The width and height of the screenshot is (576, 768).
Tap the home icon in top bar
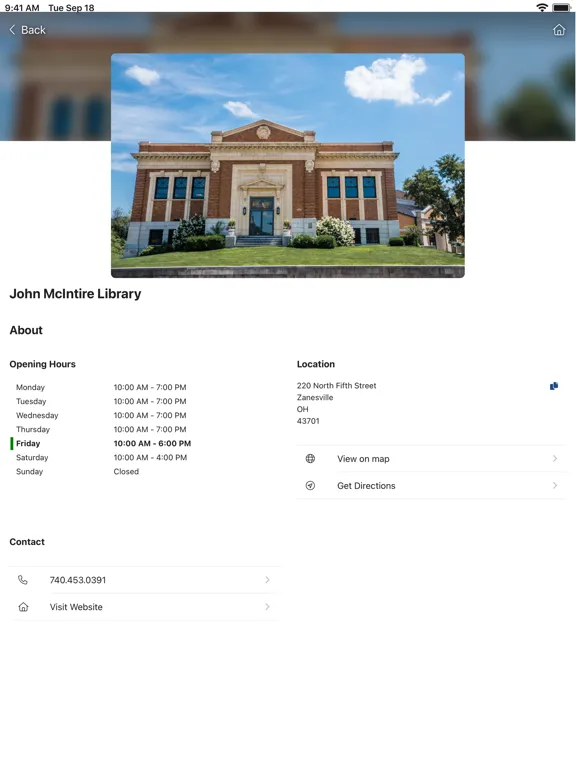click(559, 30)
